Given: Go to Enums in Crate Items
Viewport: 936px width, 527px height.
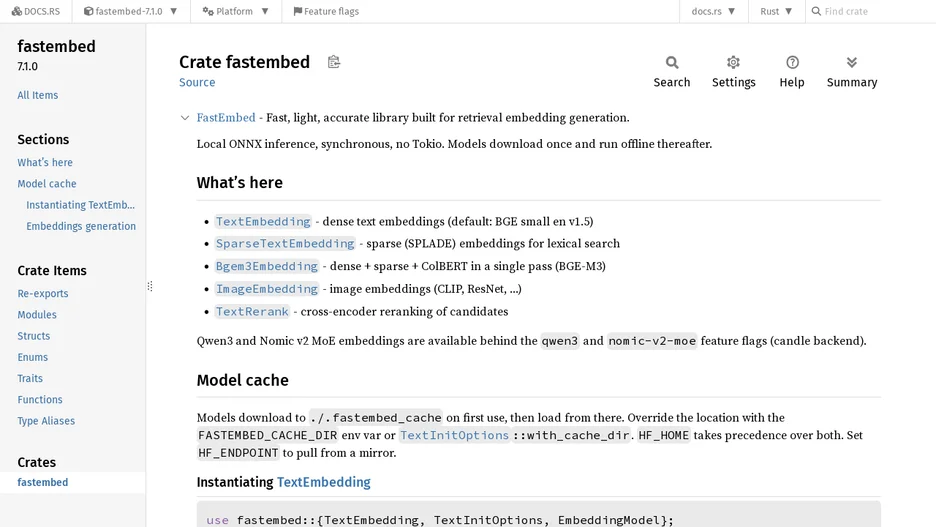Looking at the screenshot, I should click(x=32, y=358).
